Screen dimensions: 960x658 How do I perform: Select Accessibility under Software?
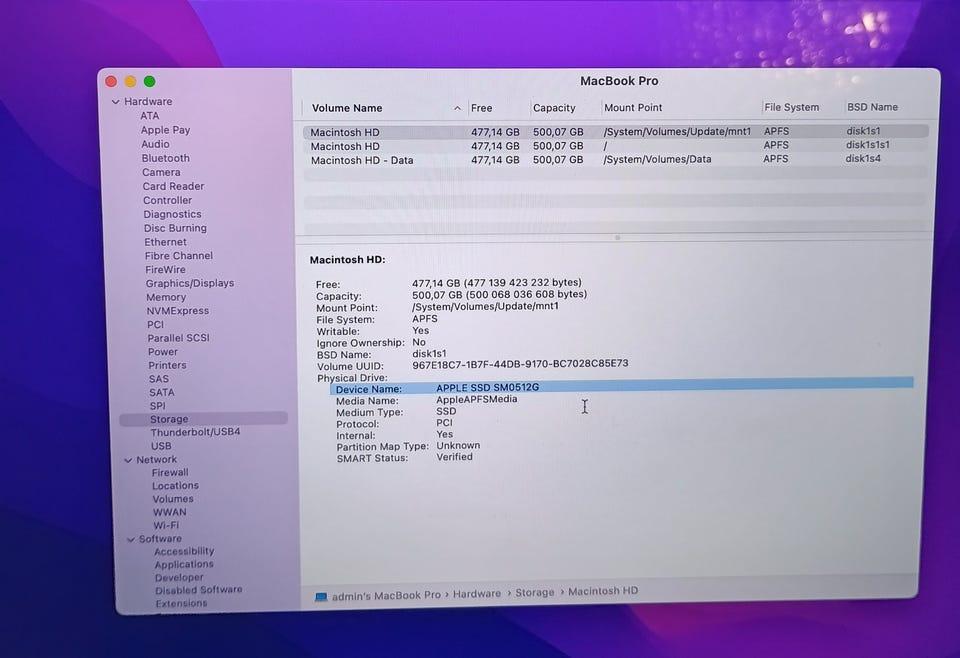[184, 551]
